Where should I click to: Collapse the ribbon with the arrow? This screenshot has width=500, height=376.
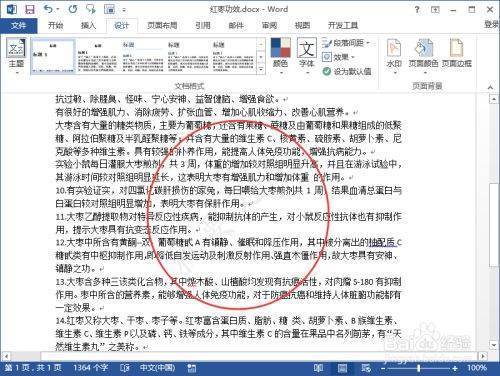(x=490, y=87)
